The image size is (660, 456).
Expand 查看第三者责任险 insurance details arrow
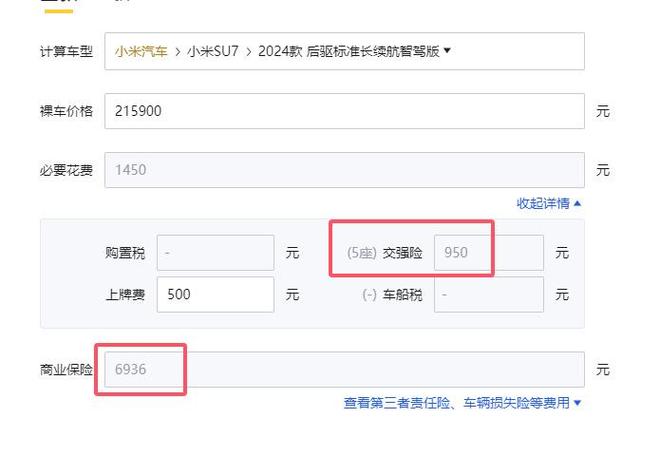[578, 403]
